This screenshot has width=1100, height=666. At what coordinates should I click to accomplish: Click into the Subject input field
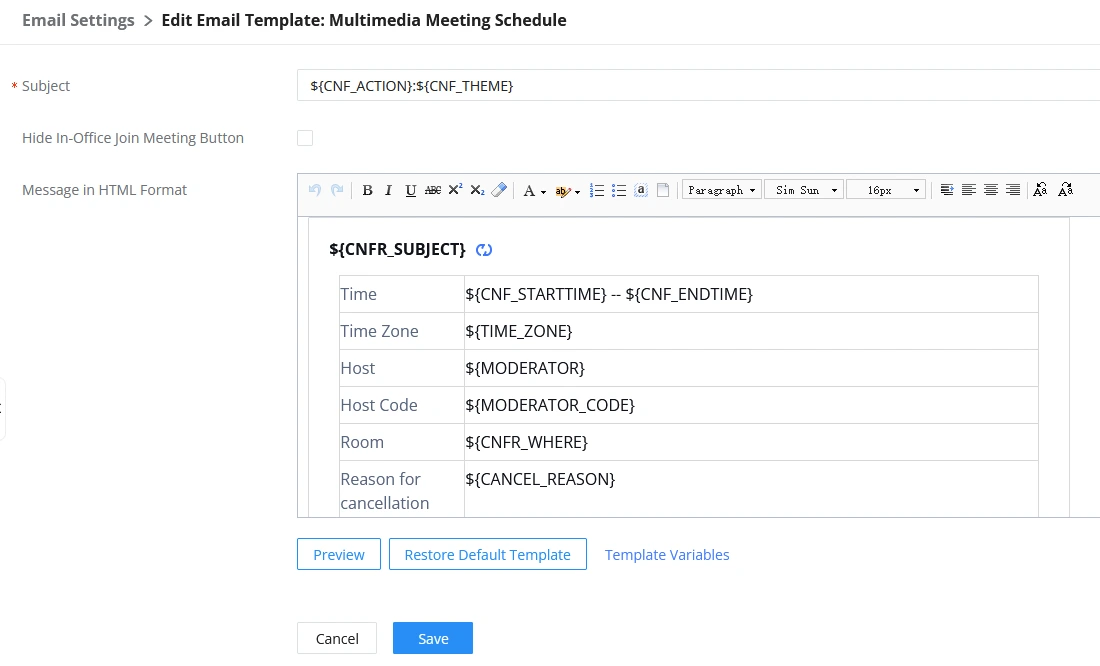(698, 86)
